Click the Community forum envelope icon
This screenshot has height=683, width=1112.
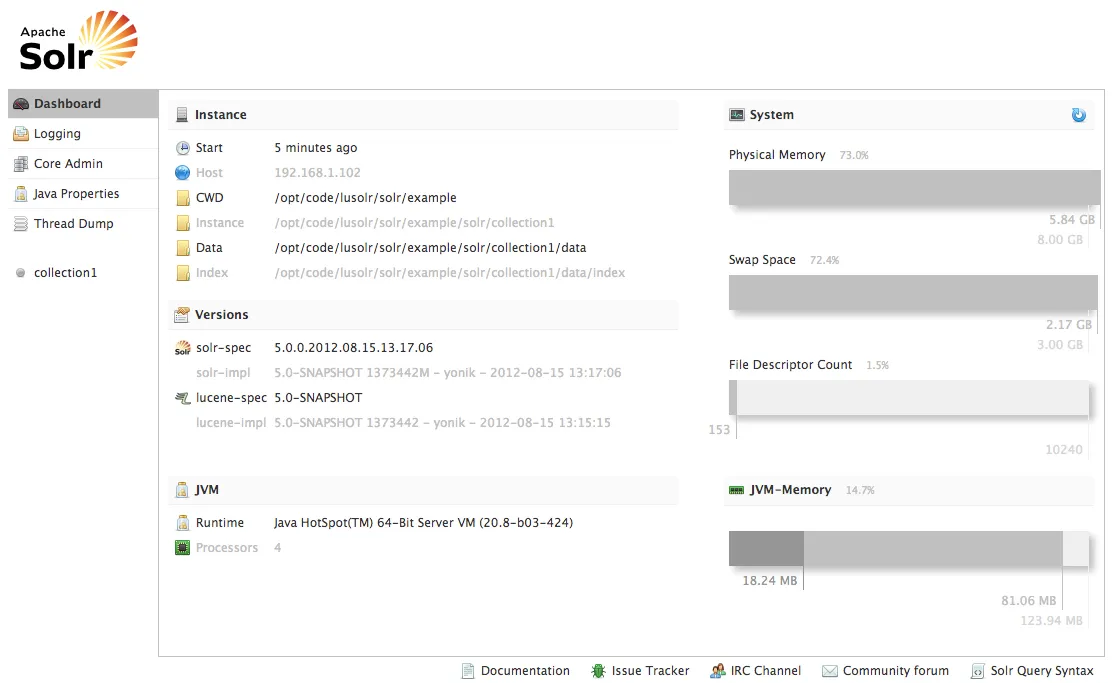830,671
